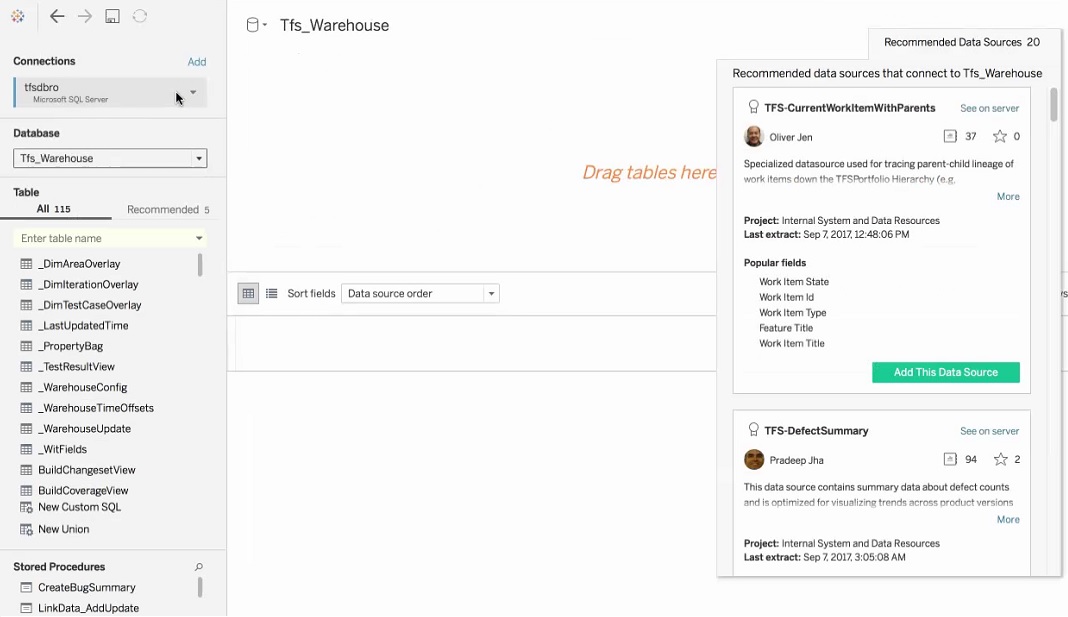Click Add This Data Source button
This screenshot has height=617, width=1068.
click(x=945, y=372)
